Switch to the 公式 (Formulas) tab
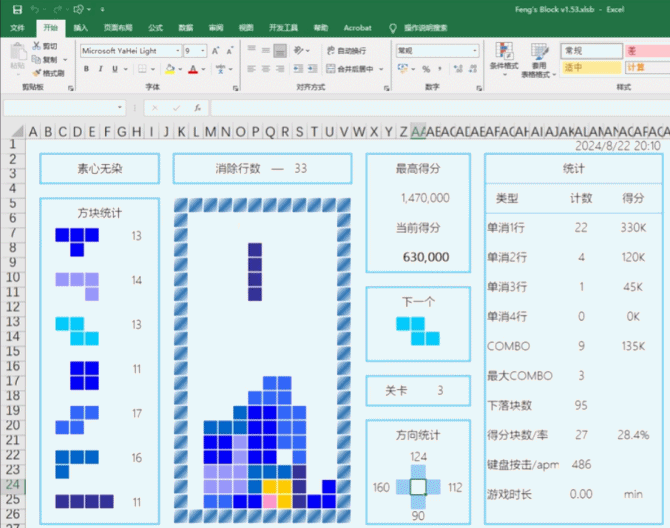This screenshot has height=528, width=670. [x=156, y=28]
